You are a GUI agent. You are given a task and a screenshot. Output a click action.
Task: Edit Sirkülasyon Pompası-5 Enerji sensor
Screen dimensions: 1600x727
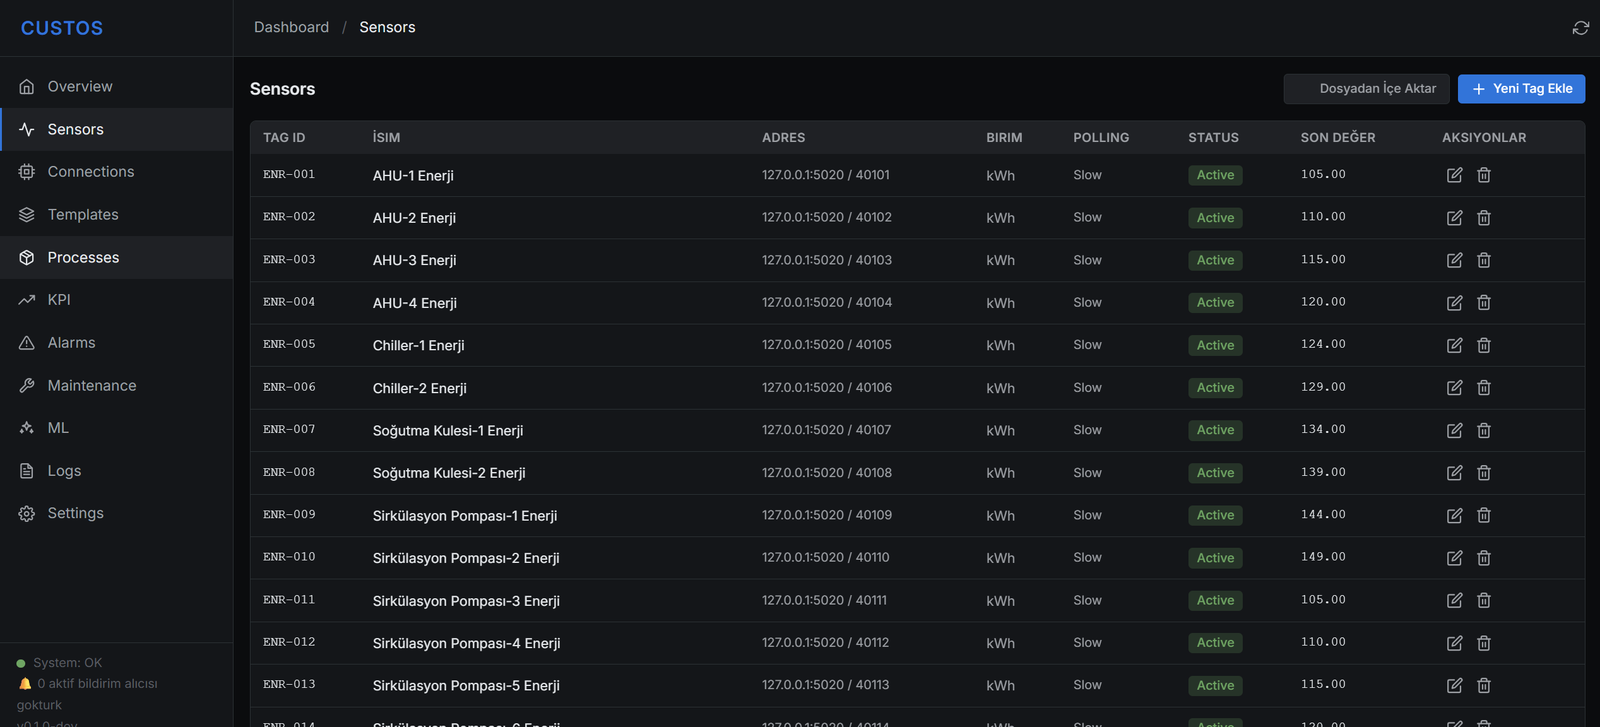pos(1455,686)
